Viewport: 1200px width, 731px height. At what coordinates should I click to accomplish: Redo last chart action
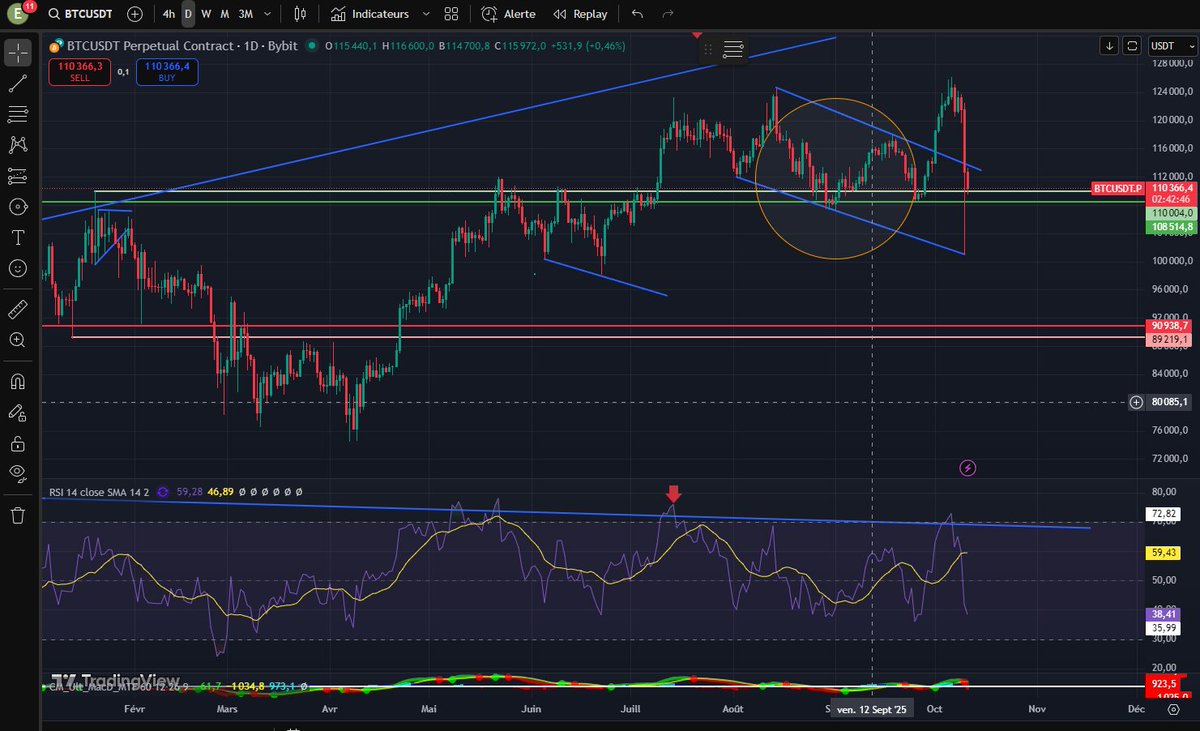pos(668,15)
